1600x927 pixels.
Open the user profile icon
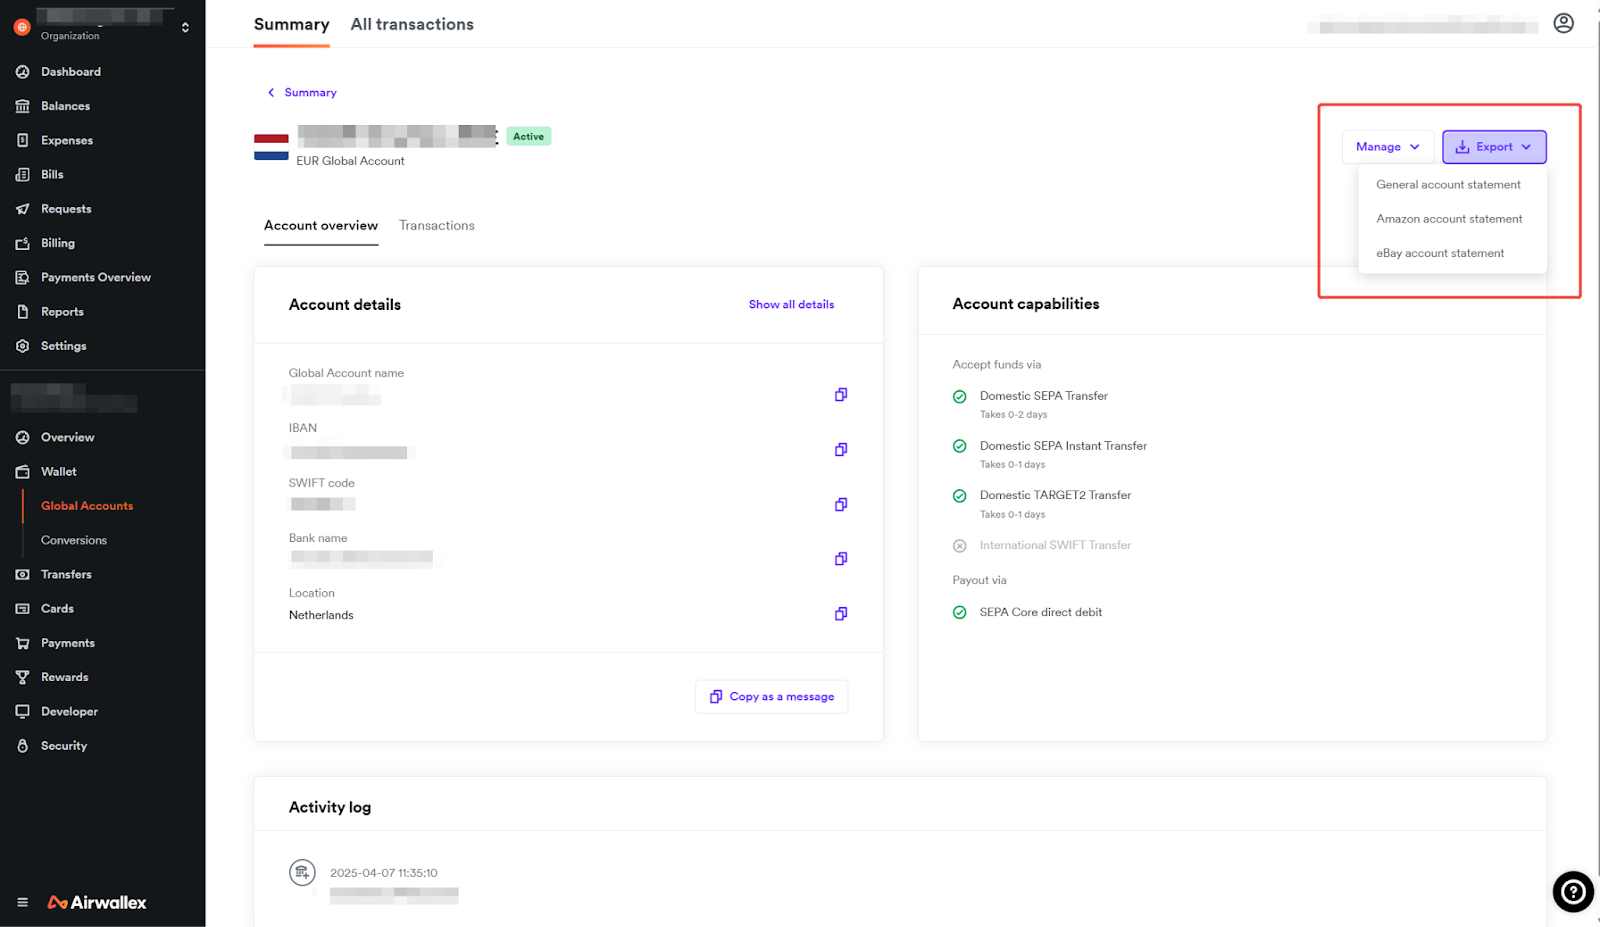click(1563, 23)
